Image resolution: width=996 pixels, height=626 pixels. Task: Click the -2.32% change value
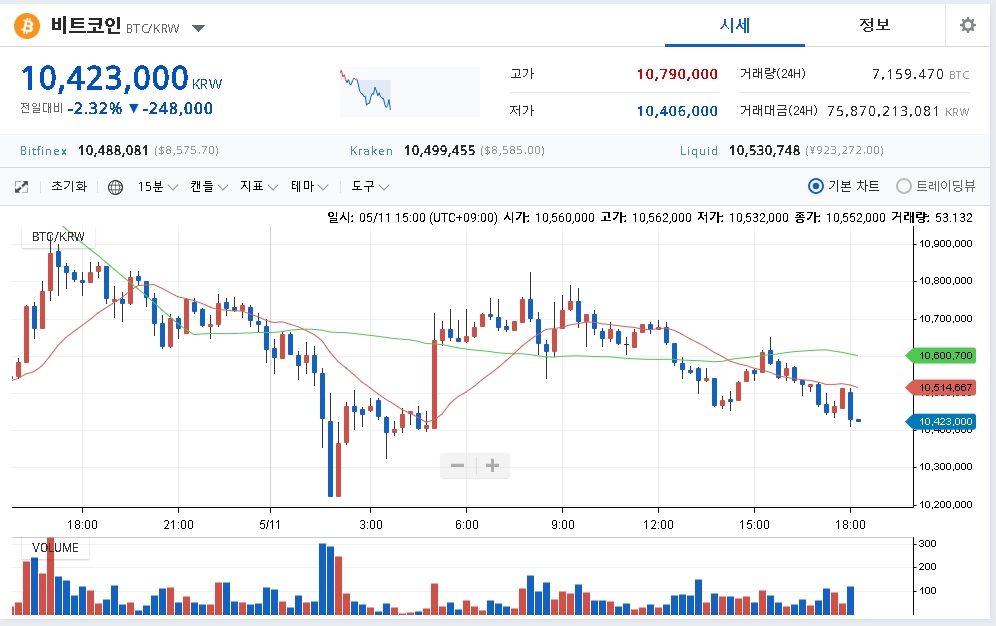95,109
